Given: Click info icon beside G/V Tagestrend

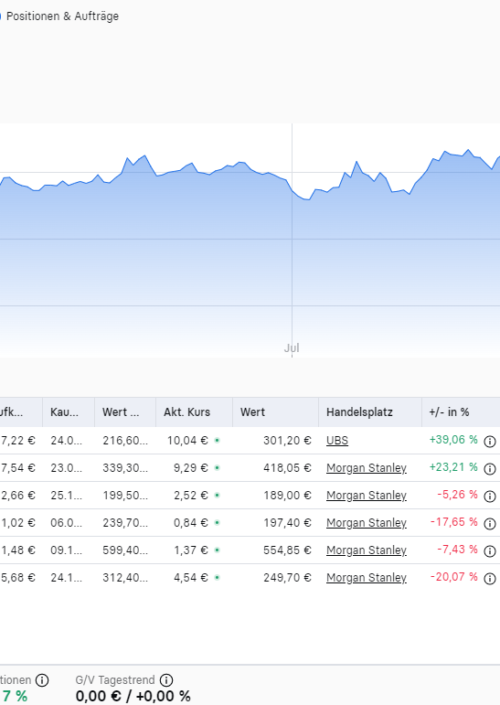Looking at the screenshot, I should pos(166,680).
